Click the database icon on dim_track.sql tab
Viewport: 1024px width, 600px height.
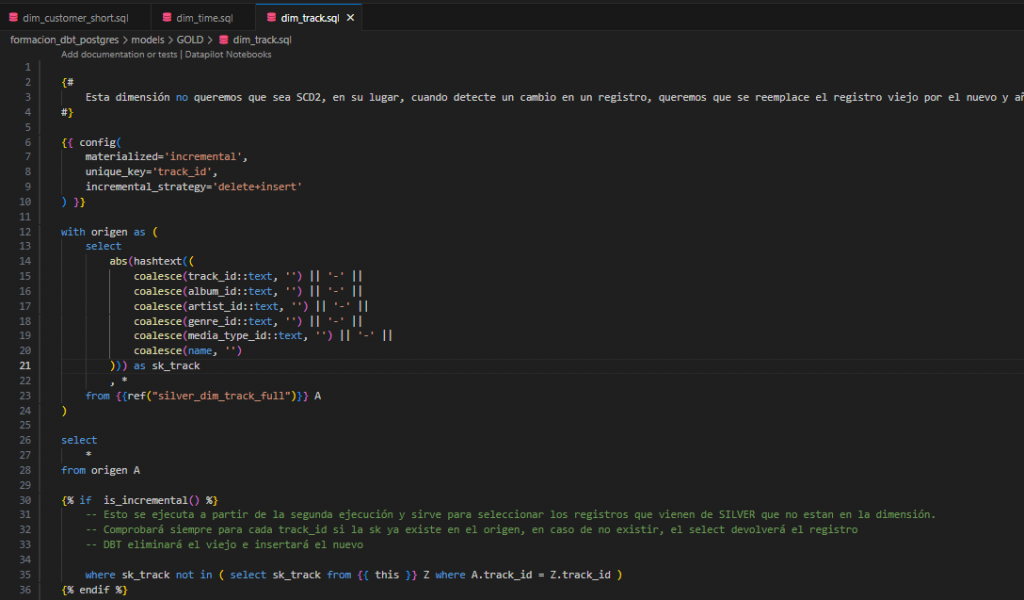click(270, 17)
